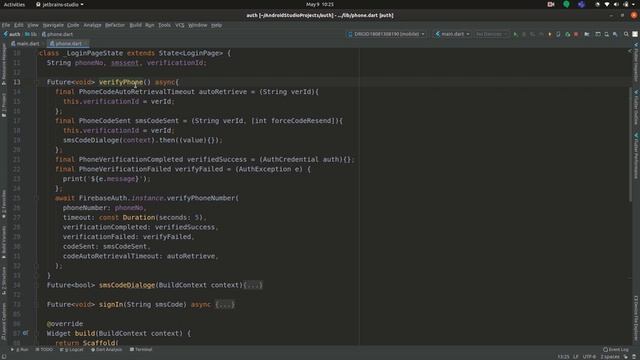
Task: Click the clock showing May 9 in top bar
Action: [x=320, y=4]
